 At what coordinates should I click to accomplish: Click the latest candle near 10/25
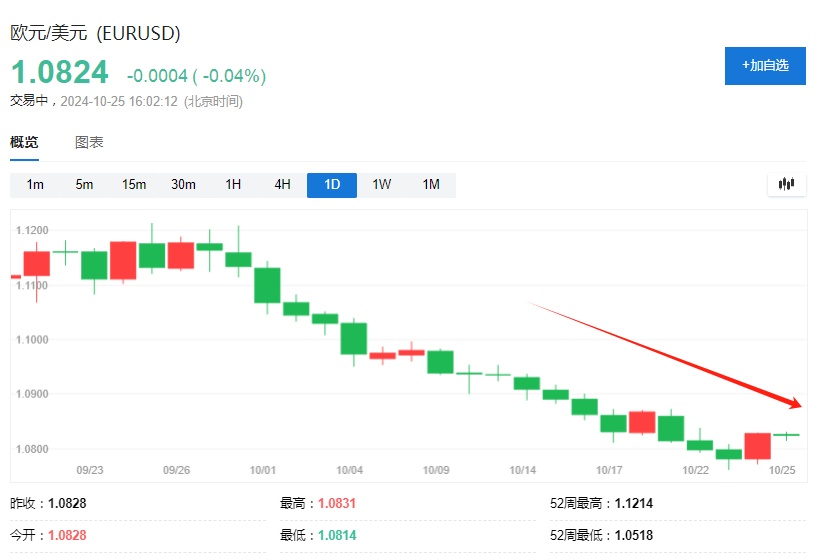click(x=786, y=435)
